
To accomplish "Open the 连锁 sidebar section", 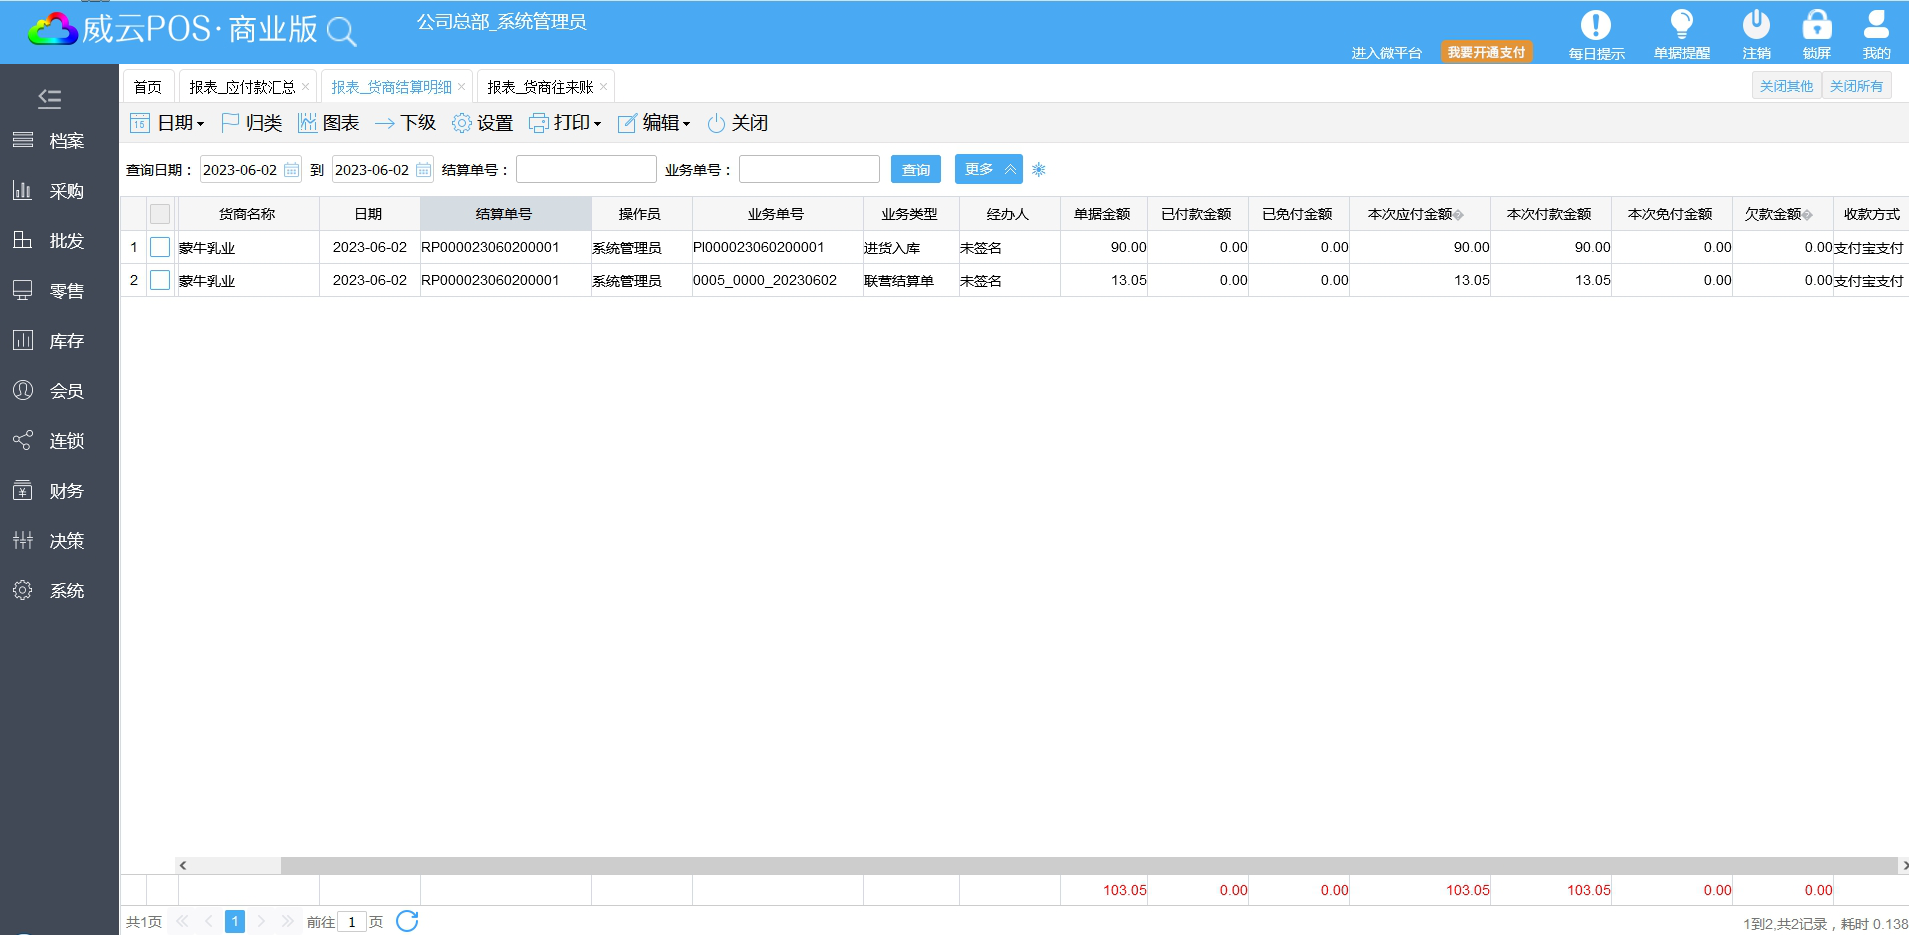I will tap(49, 441).
